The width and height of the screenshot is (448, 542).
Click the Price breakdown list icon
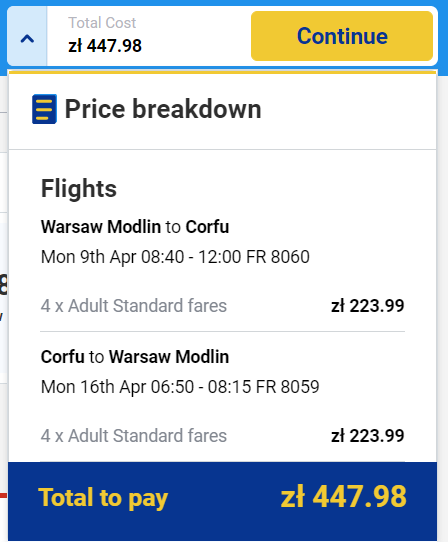pyautogui.click(x=44, y=109)
